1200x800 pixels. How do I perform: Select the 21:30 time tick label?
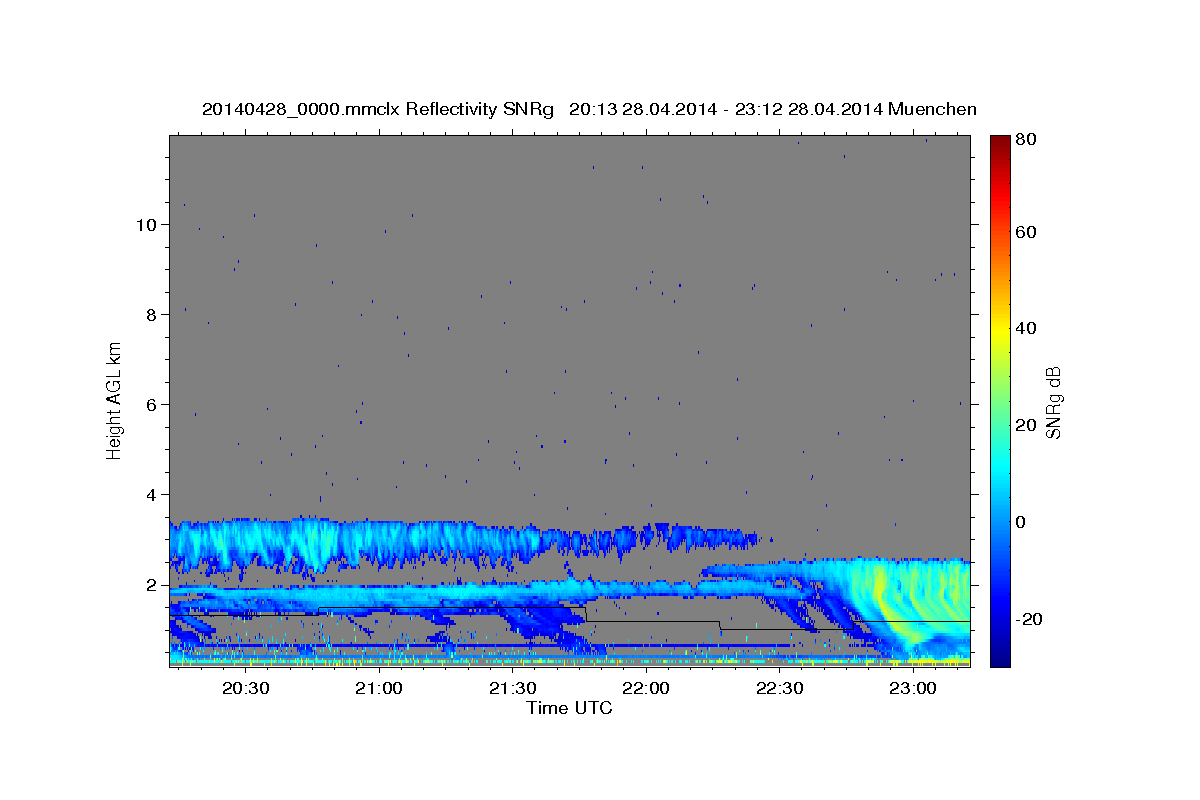(512, 688)
